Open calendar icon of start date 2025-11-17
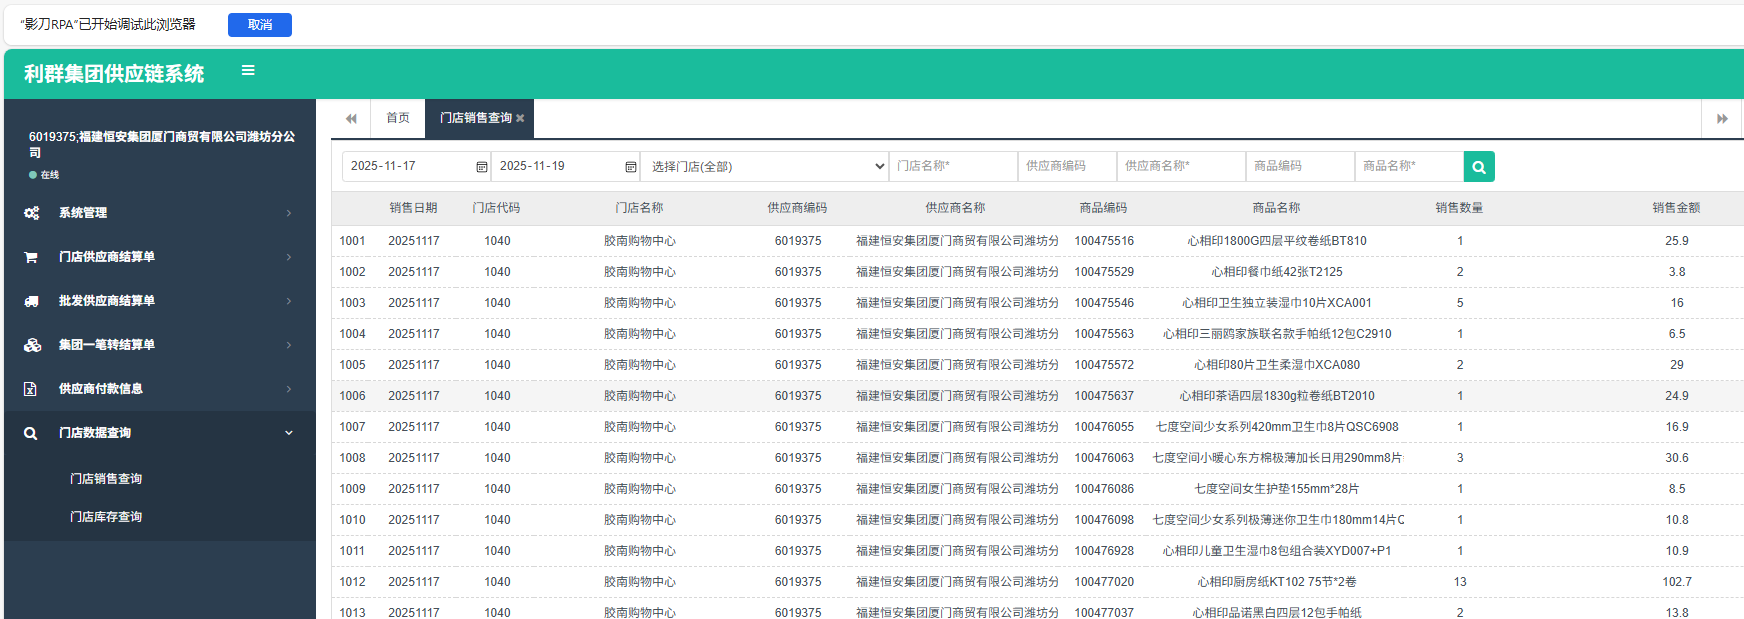The width and height of the screenshot is (1744, 619). [482, 167]
